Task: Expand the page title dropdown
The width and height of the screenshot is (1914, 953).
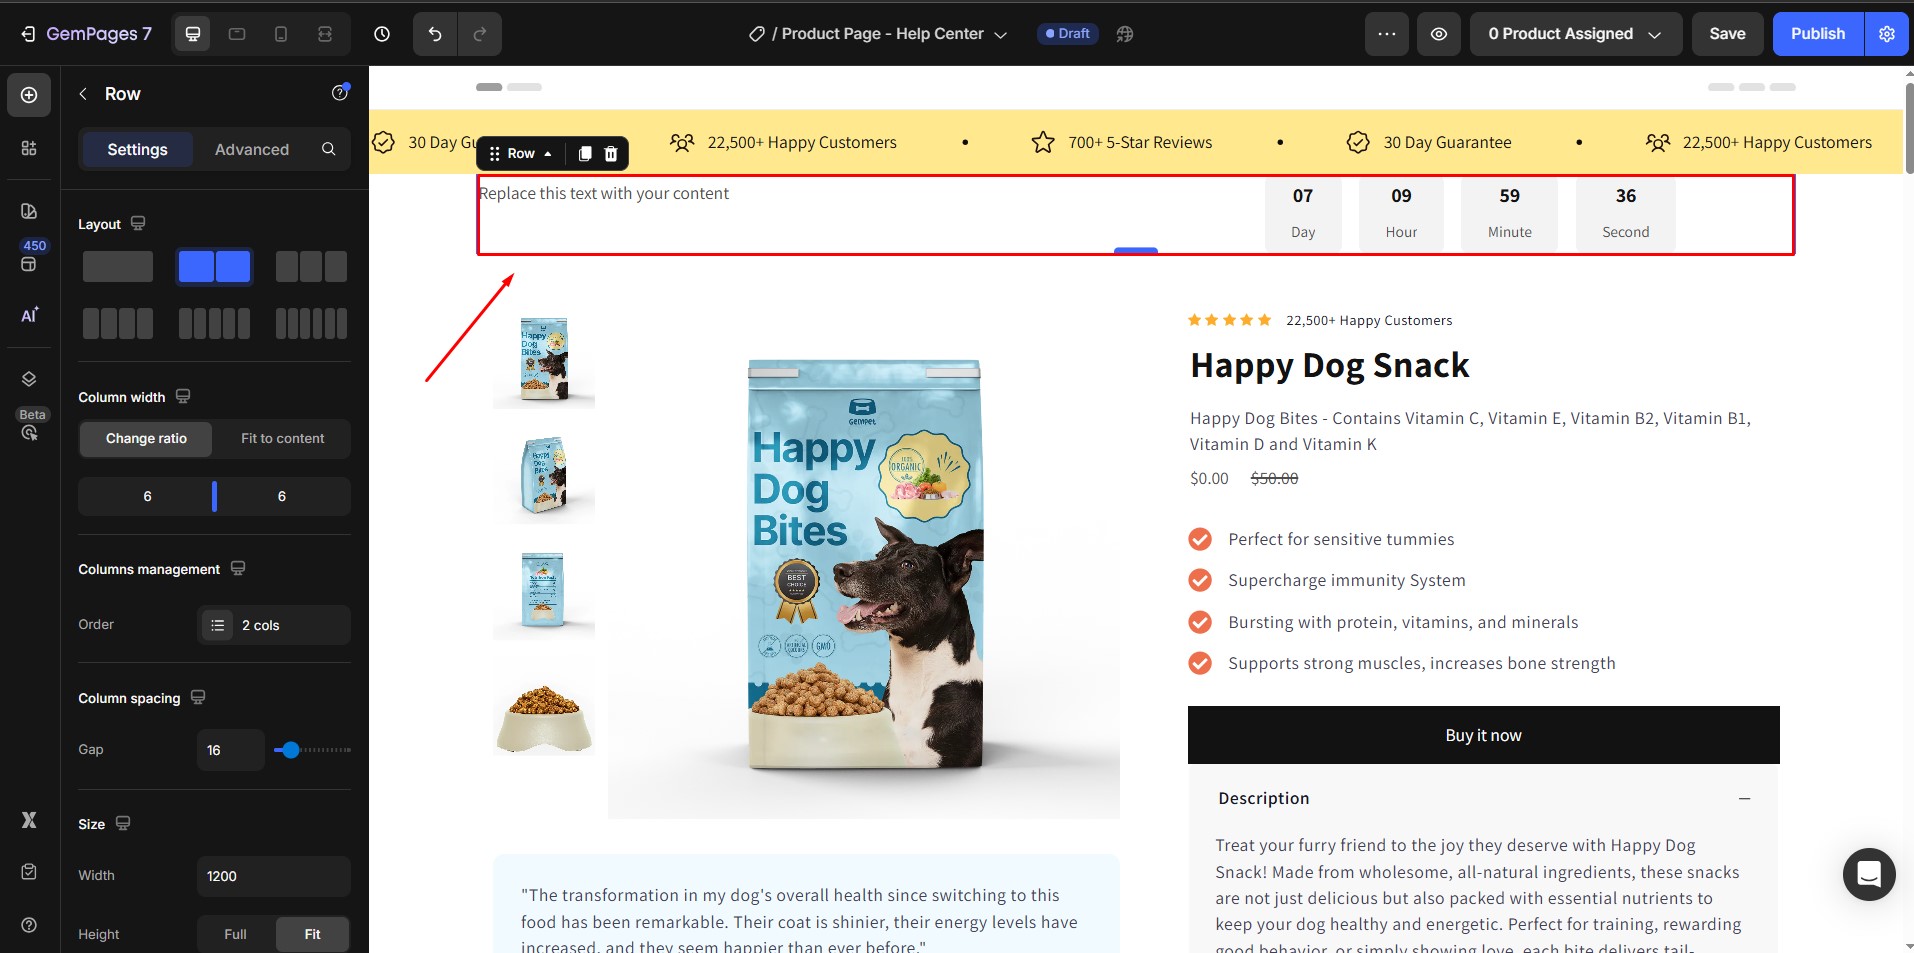Action: point(1000,35)
